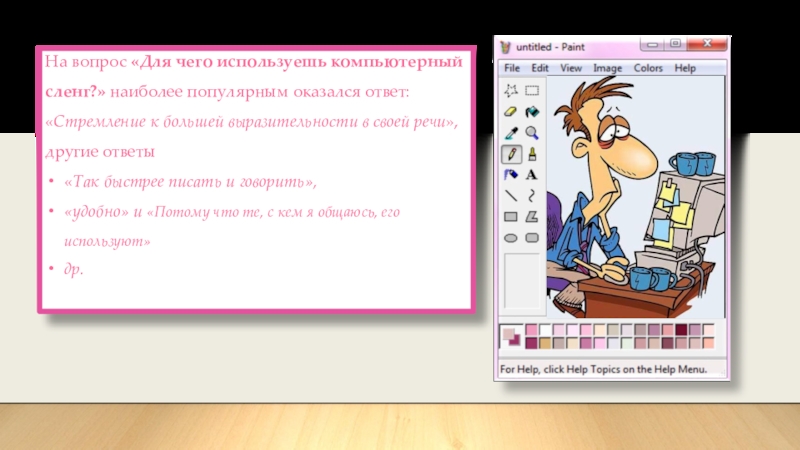Screen dimensions: 800x450
Task: Select the straight Line tool
Action: click(511, 195)
